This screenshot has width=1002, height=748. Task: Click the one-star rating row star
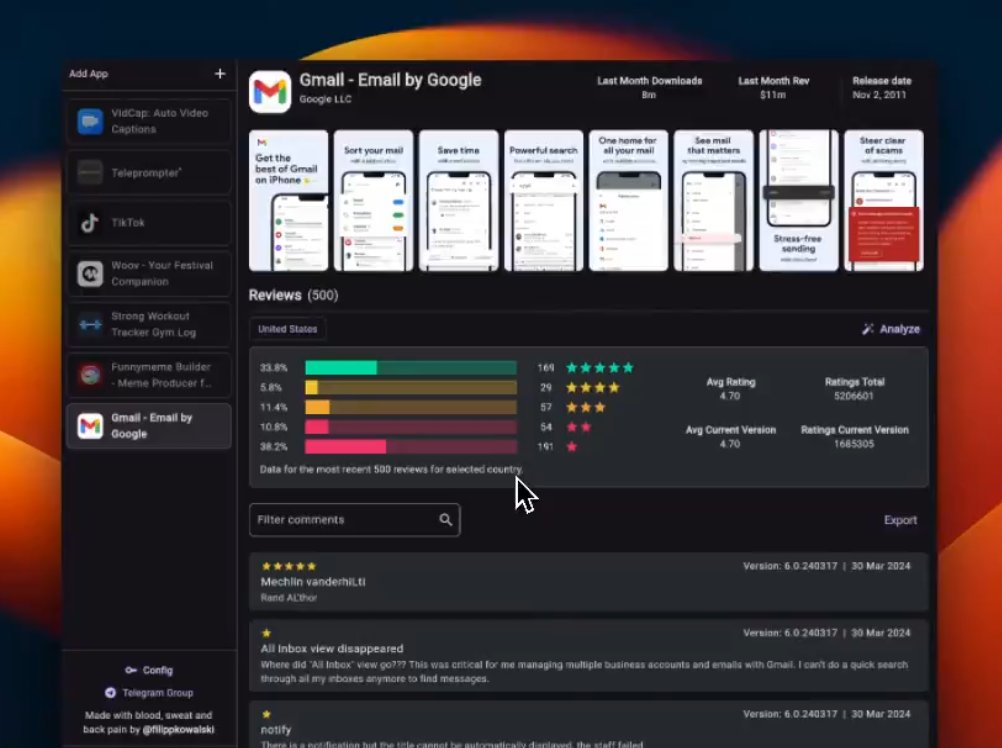tap(571, 447)
